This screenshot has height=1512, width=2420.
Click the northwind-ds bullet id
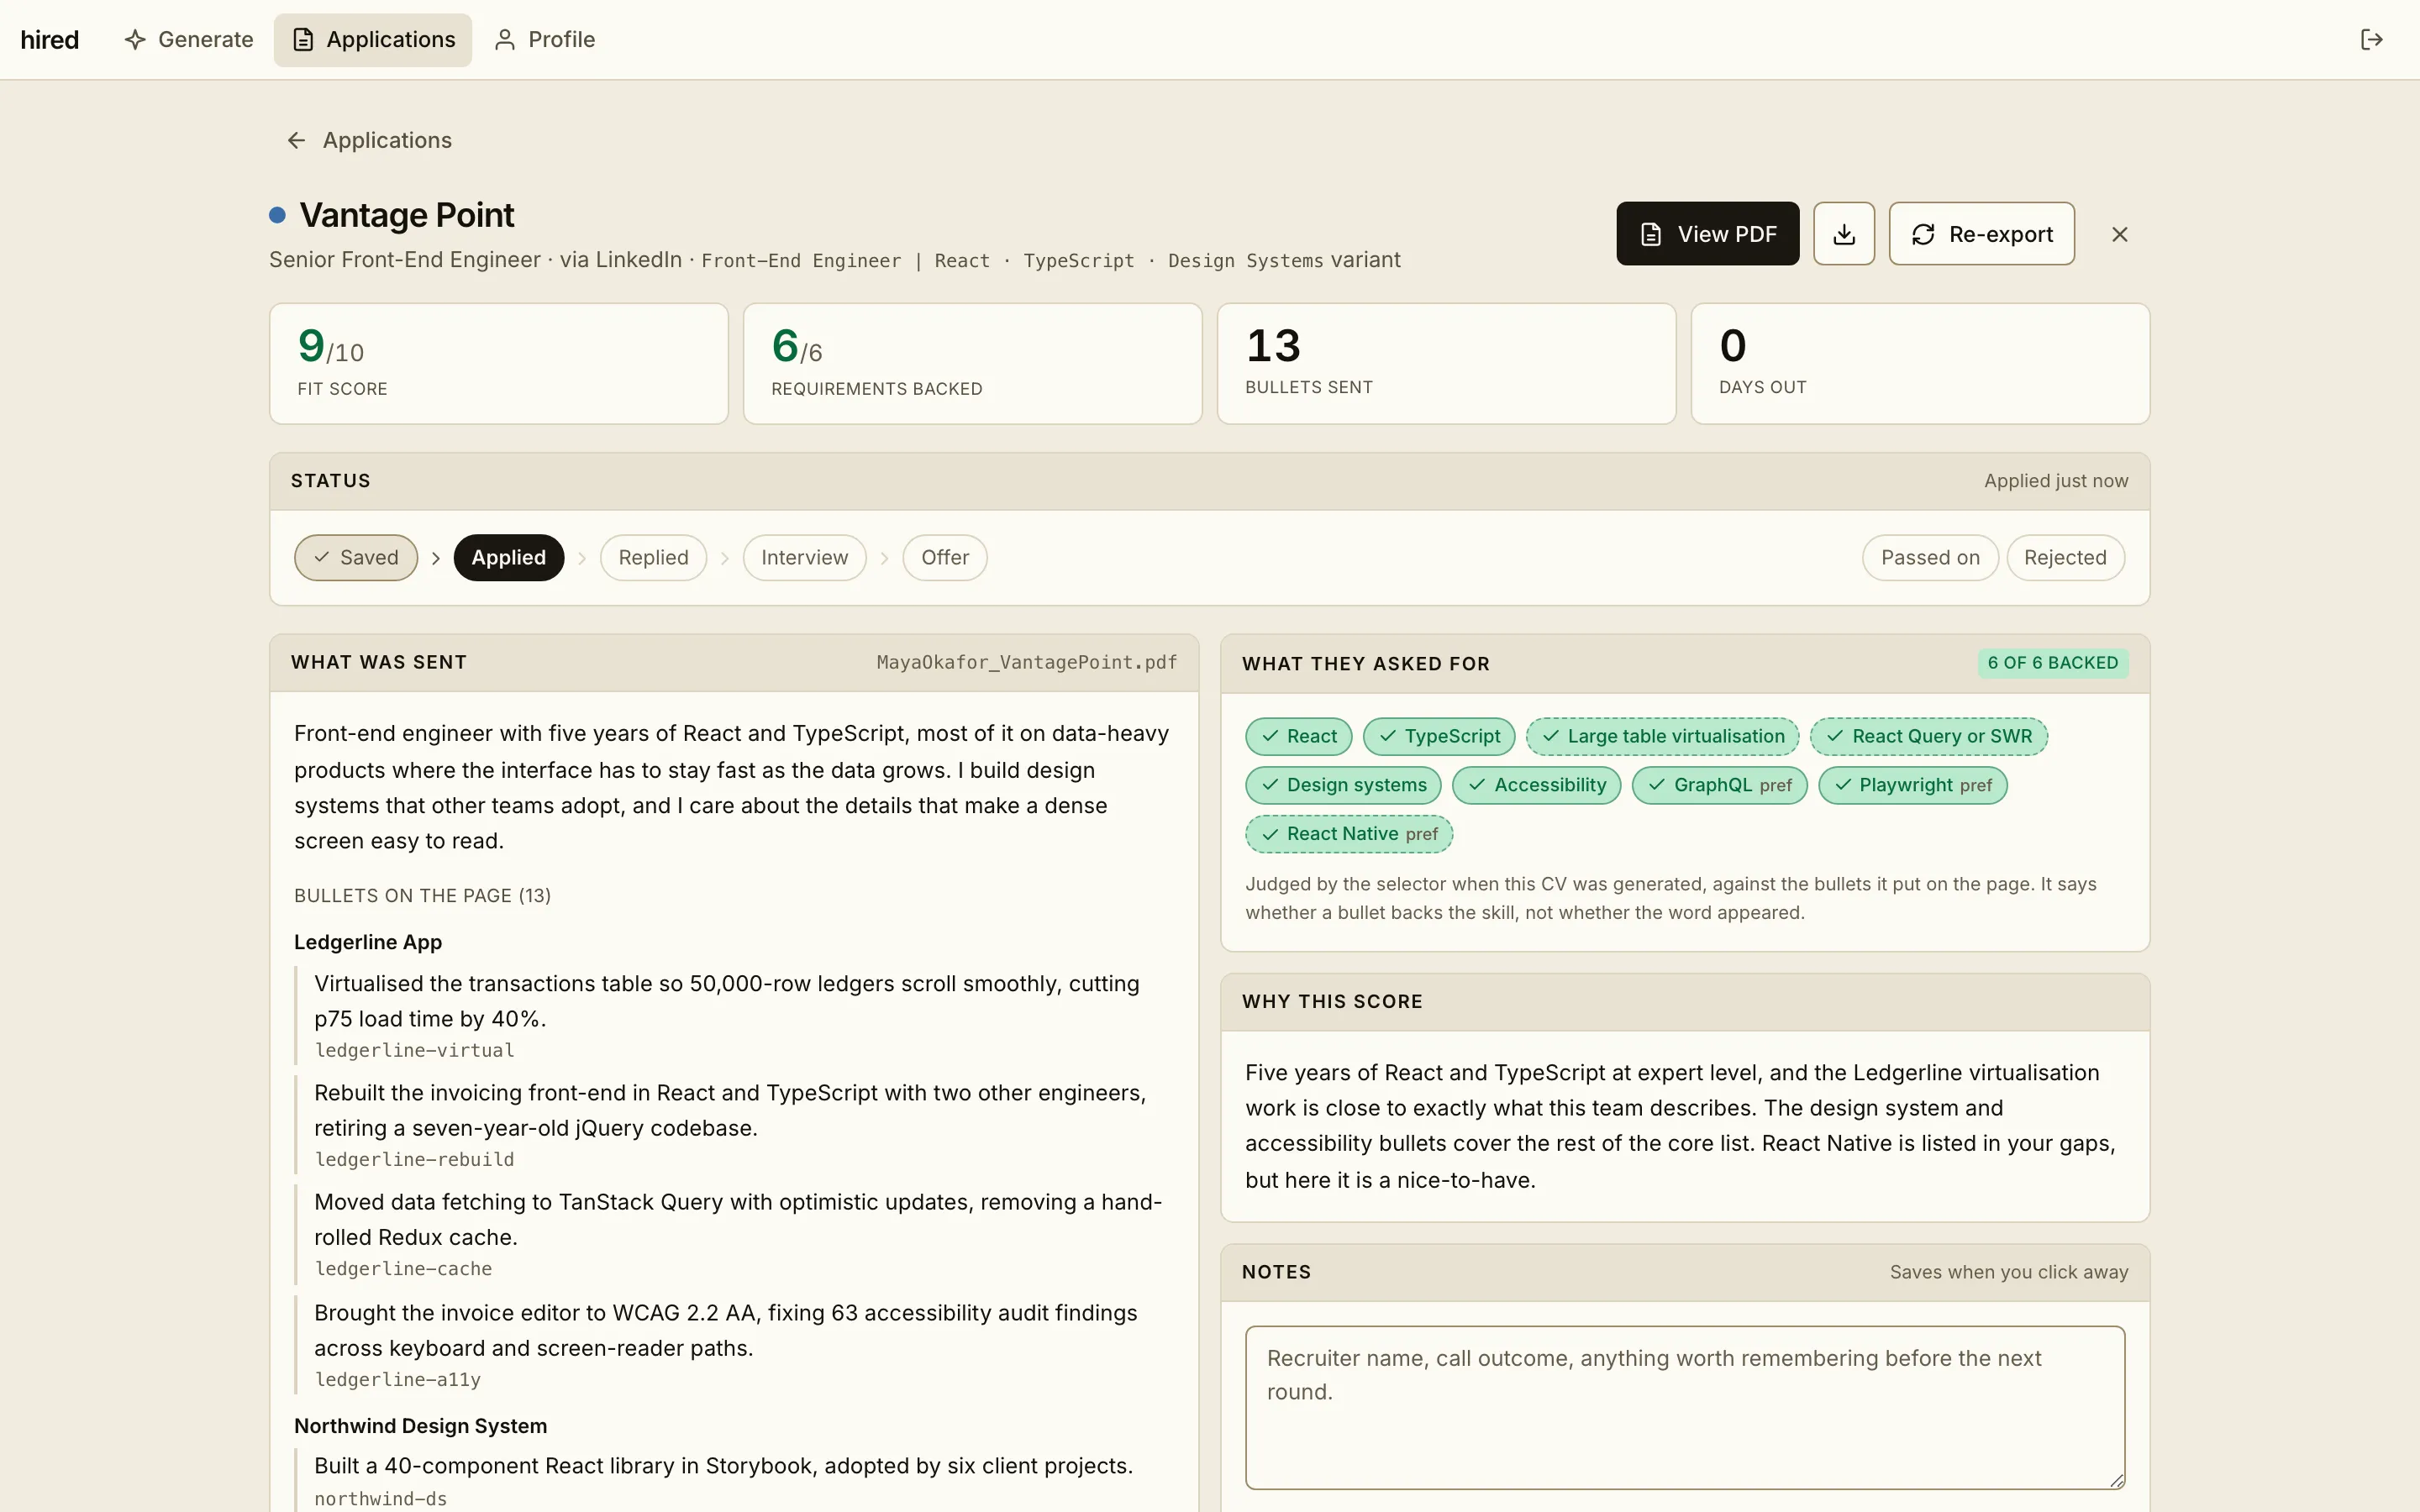coord(380,1498)
